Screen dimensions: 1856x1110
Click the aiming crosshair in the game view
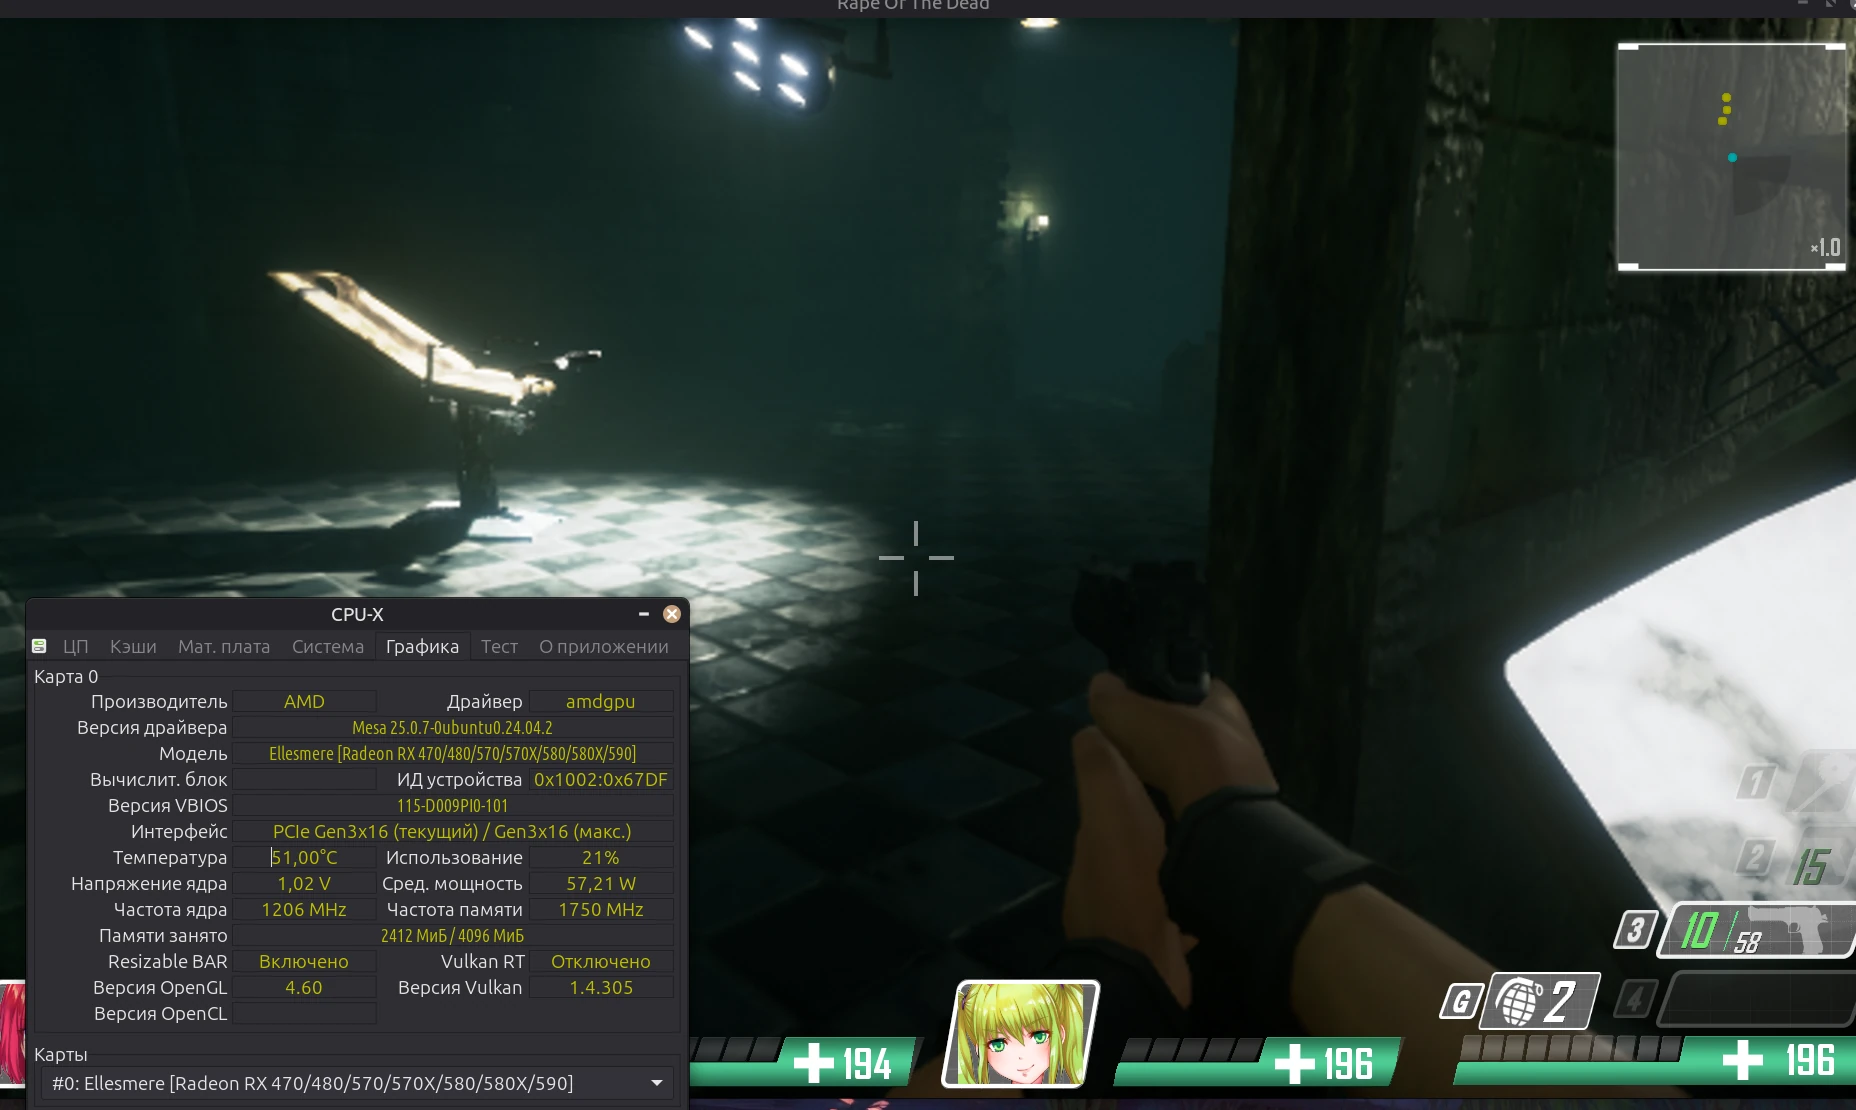pos(916,558)
